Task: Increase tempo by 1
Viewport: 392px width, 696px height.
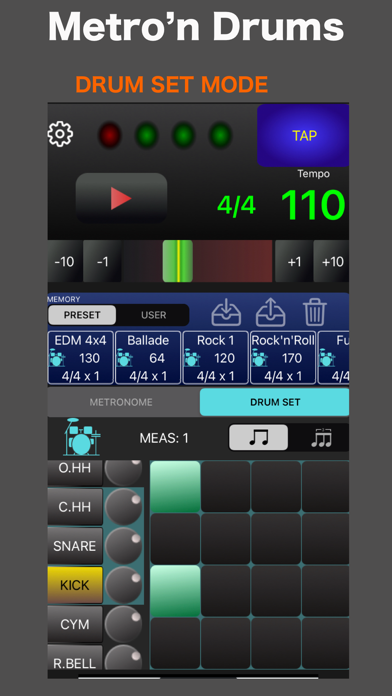Action: pos(294,261)
